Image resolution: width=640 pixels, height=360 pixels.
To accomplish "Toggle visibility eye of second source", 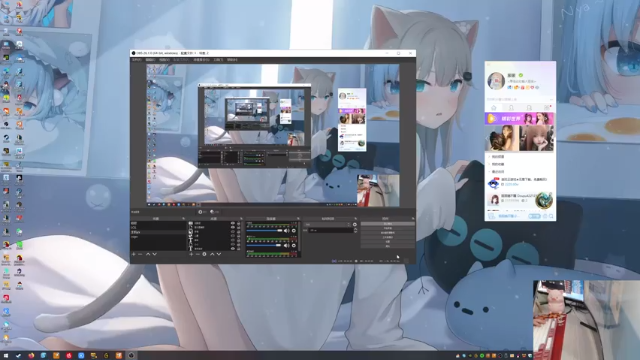I will pos(233,227).
